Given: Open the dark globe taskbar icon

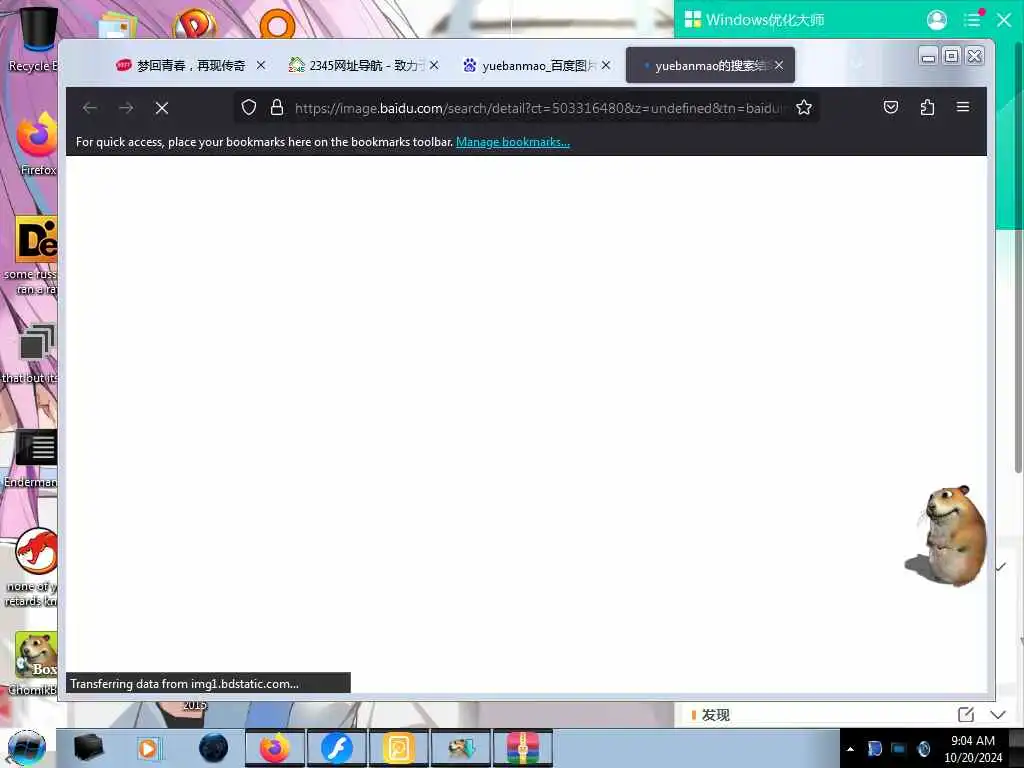Looking at the screenshot, I should pos(213,748).
